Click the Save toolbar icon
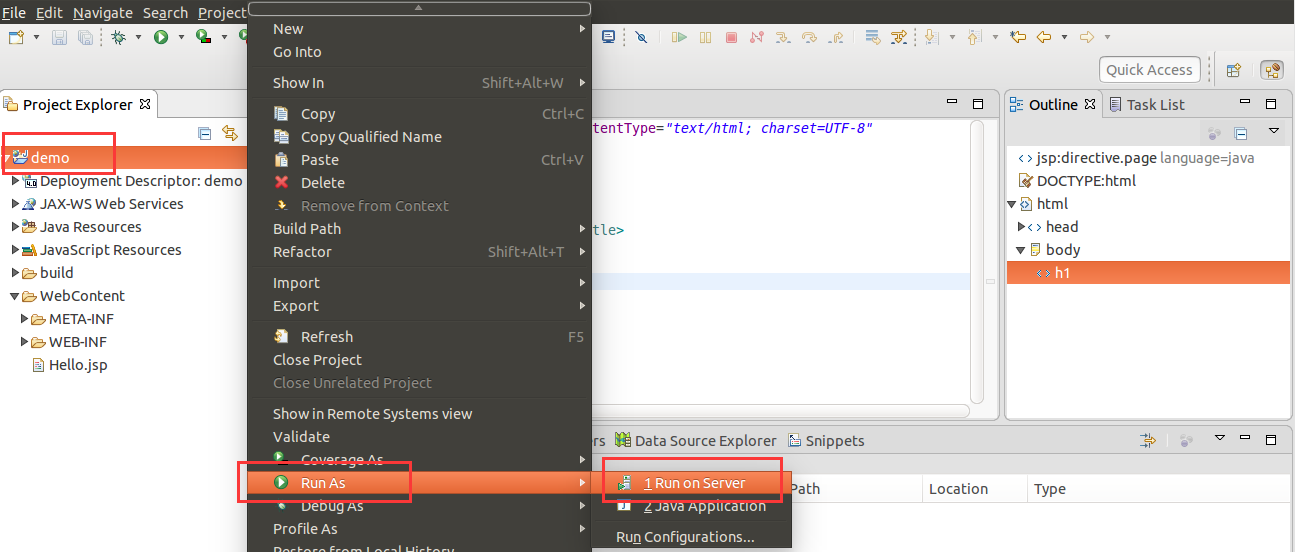Image resolution: width=1296 pixels, height=552 pixels. coord(59,37)
